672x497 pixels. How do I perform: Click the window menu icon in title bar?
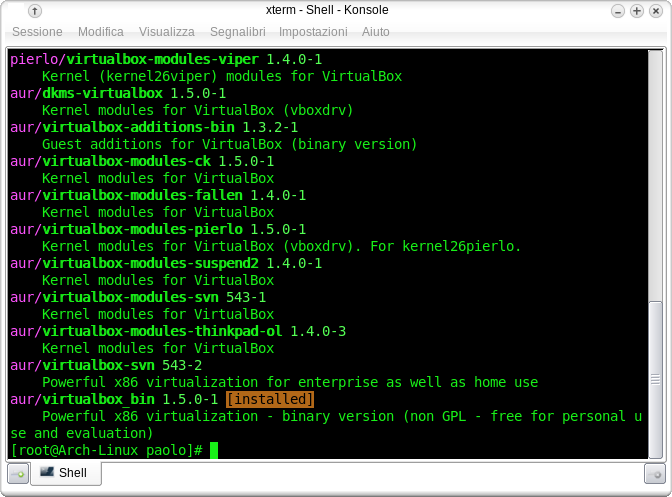[x=35, y=11]
